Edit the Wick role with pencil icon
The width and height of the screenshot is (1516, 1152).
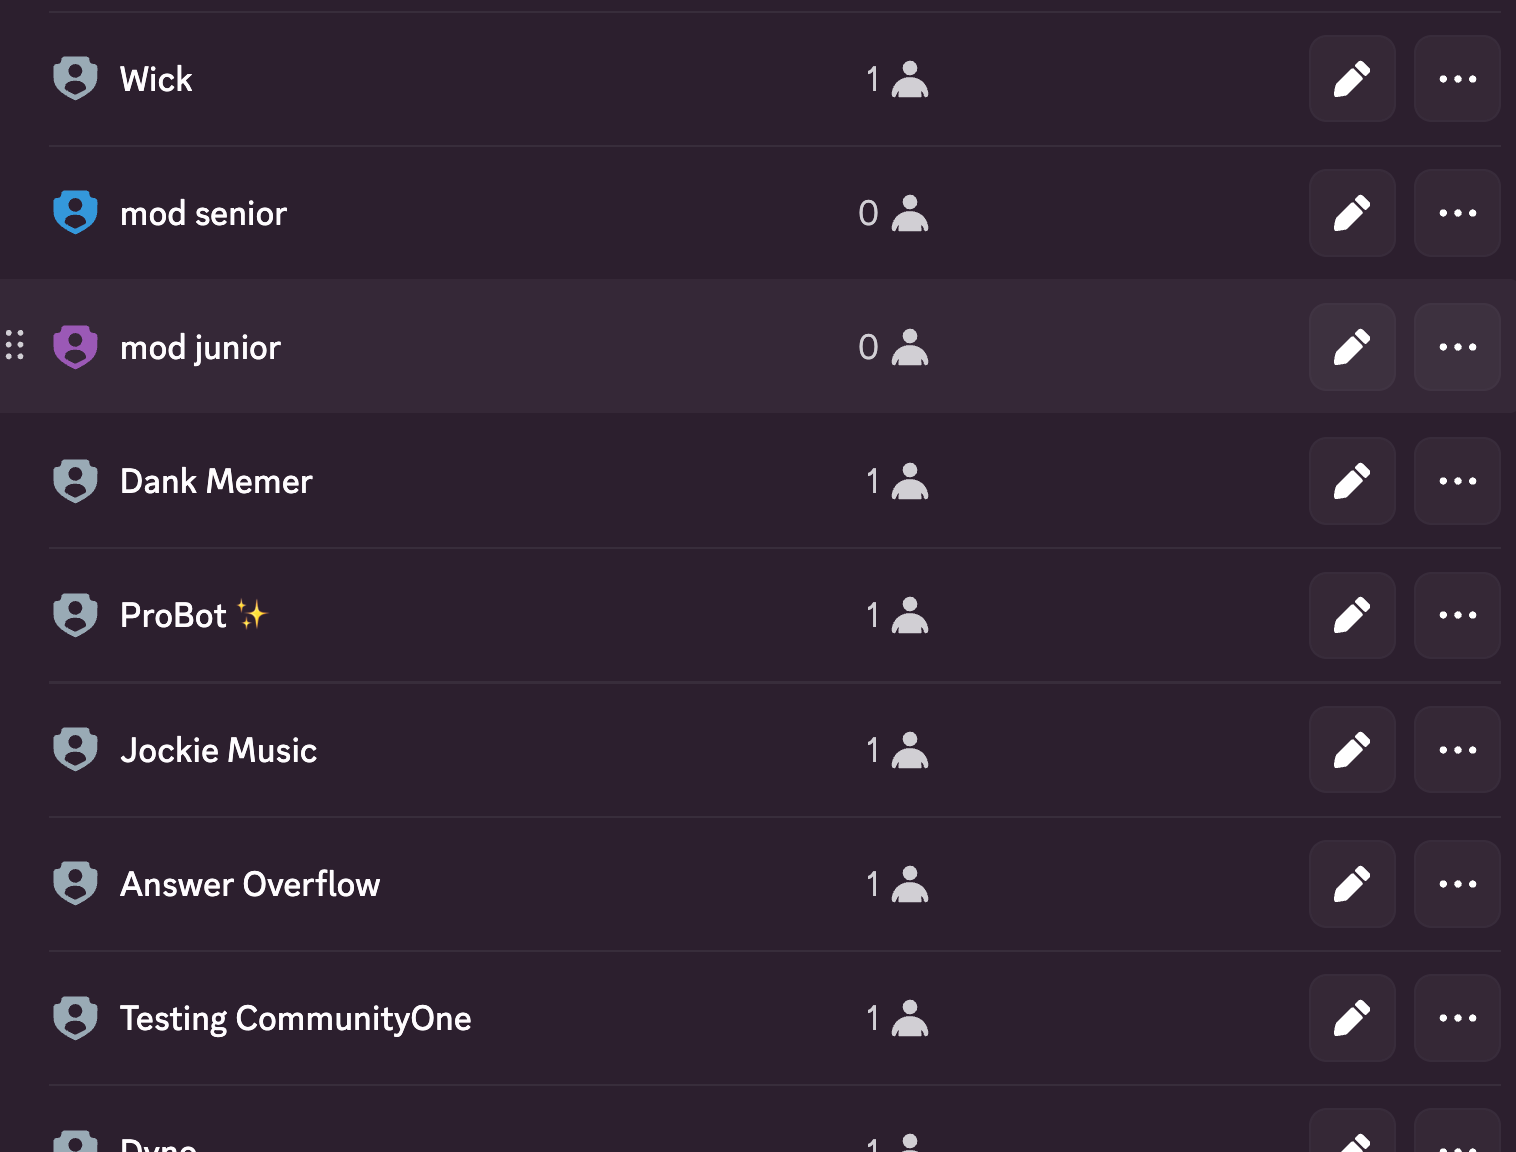1352,79
